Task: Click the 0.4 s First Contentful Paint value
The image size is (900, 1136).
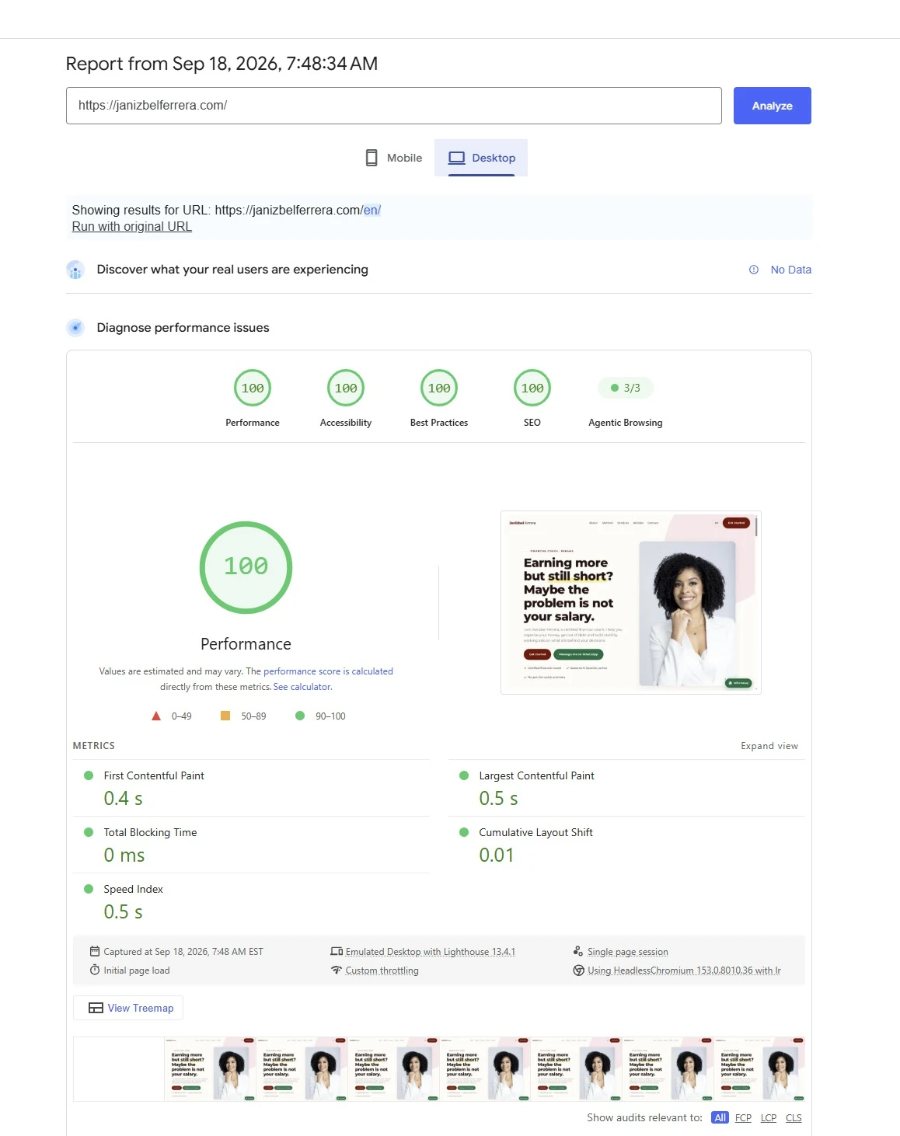Action: 123,798
